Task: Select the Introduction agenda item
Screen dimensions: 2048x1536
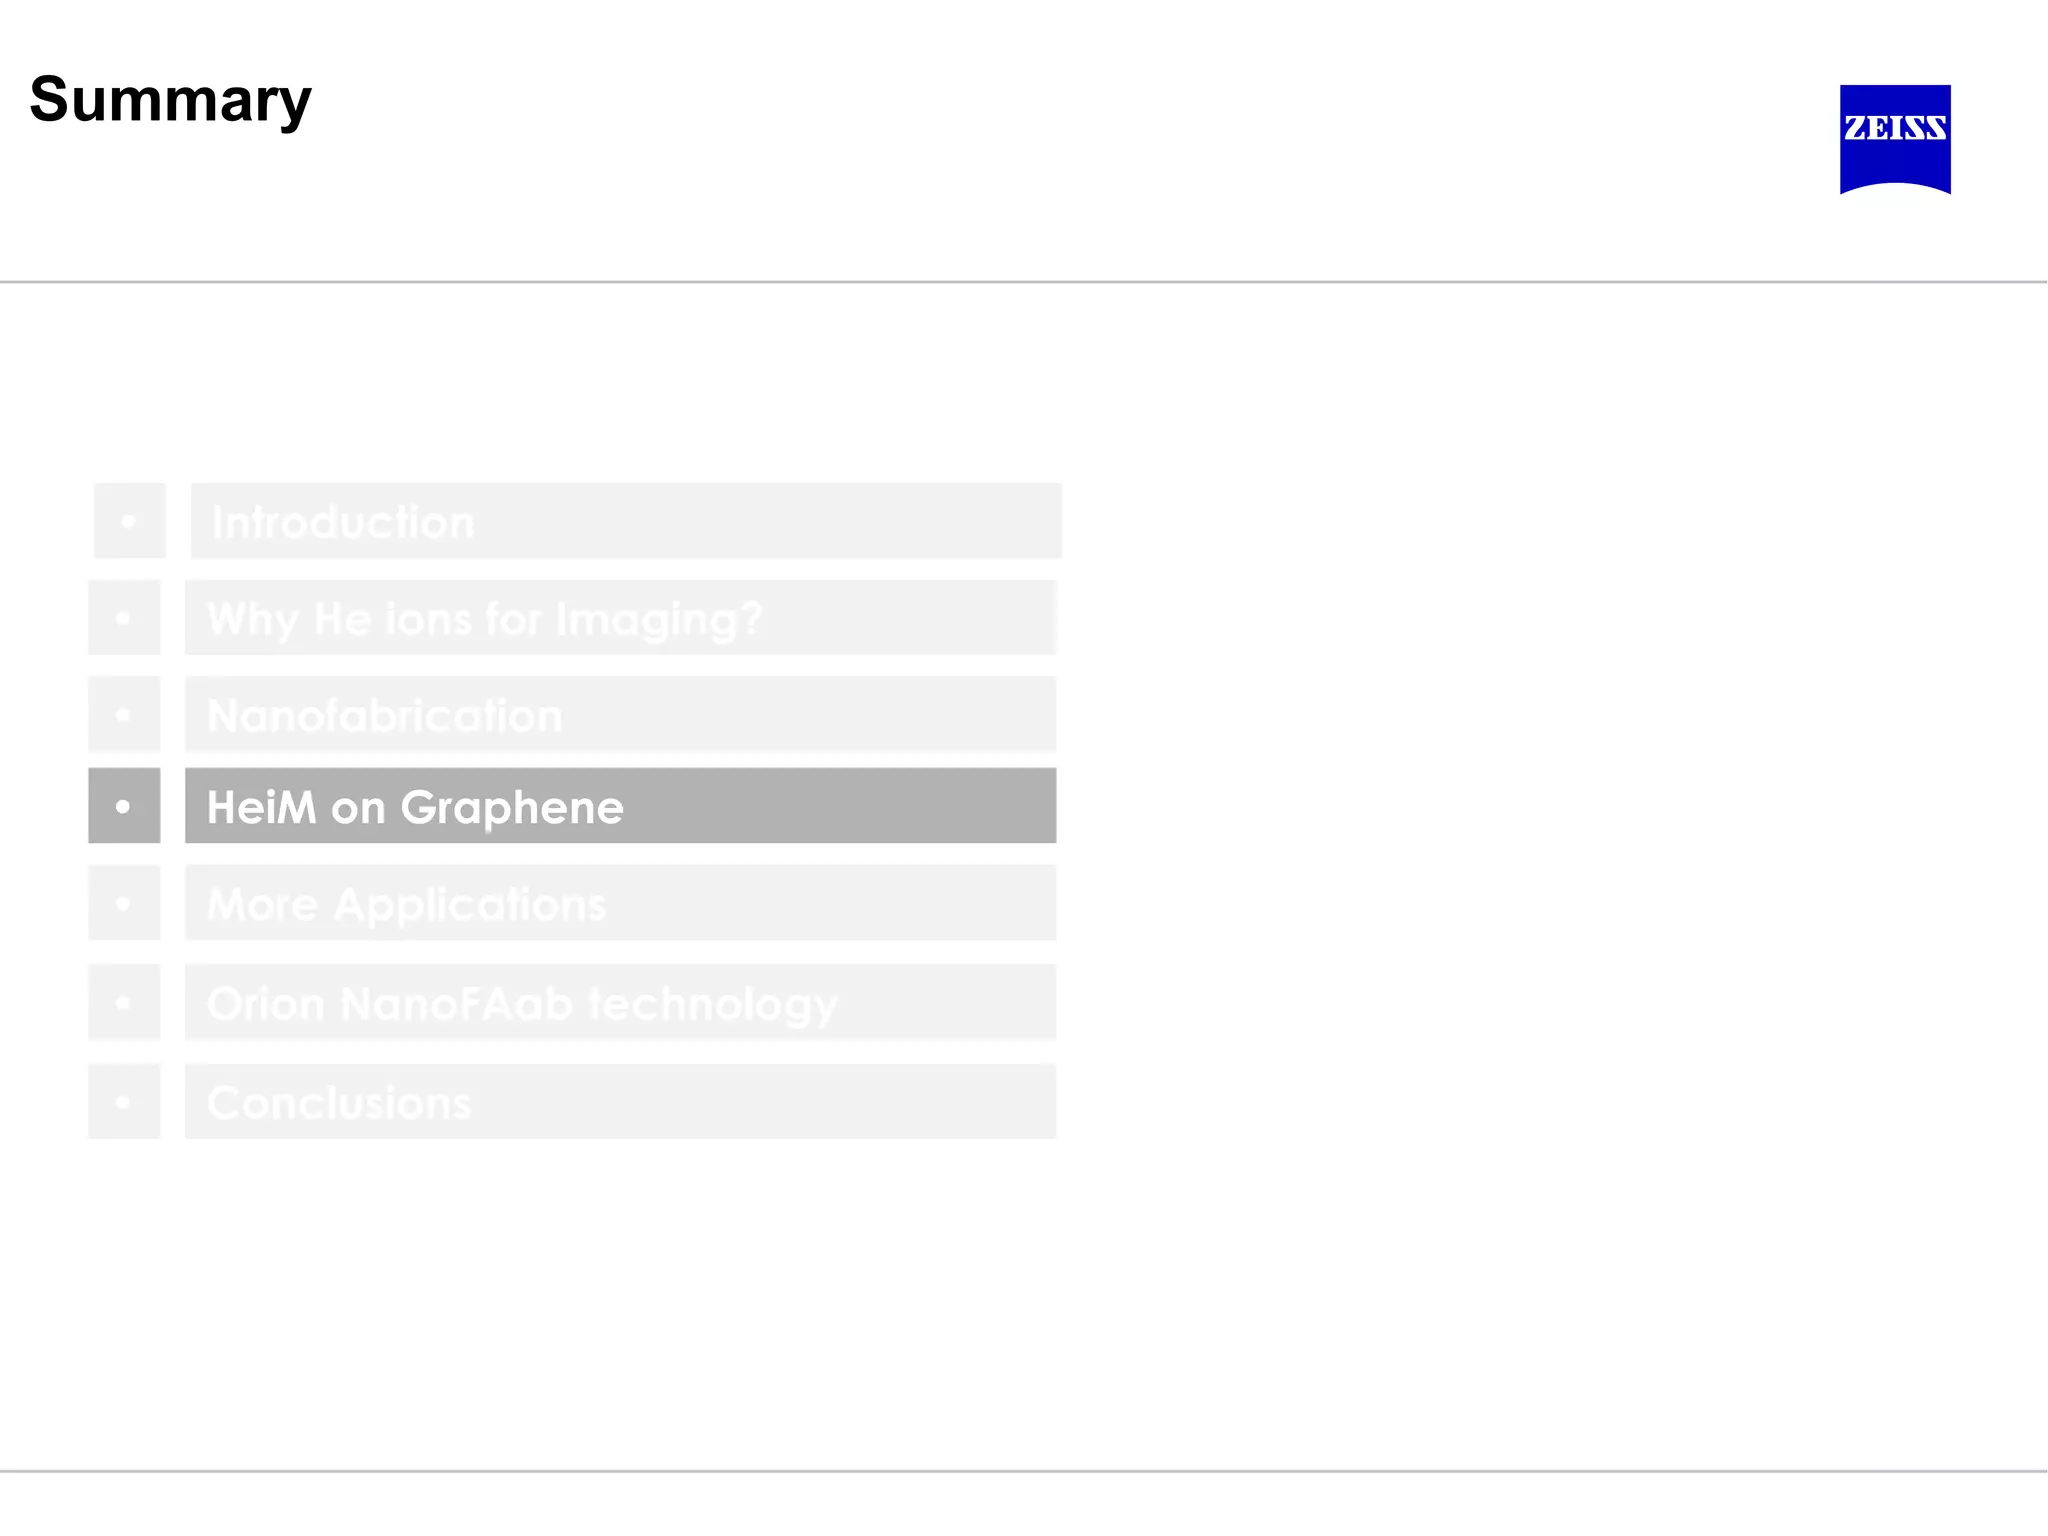Action: 626,521
